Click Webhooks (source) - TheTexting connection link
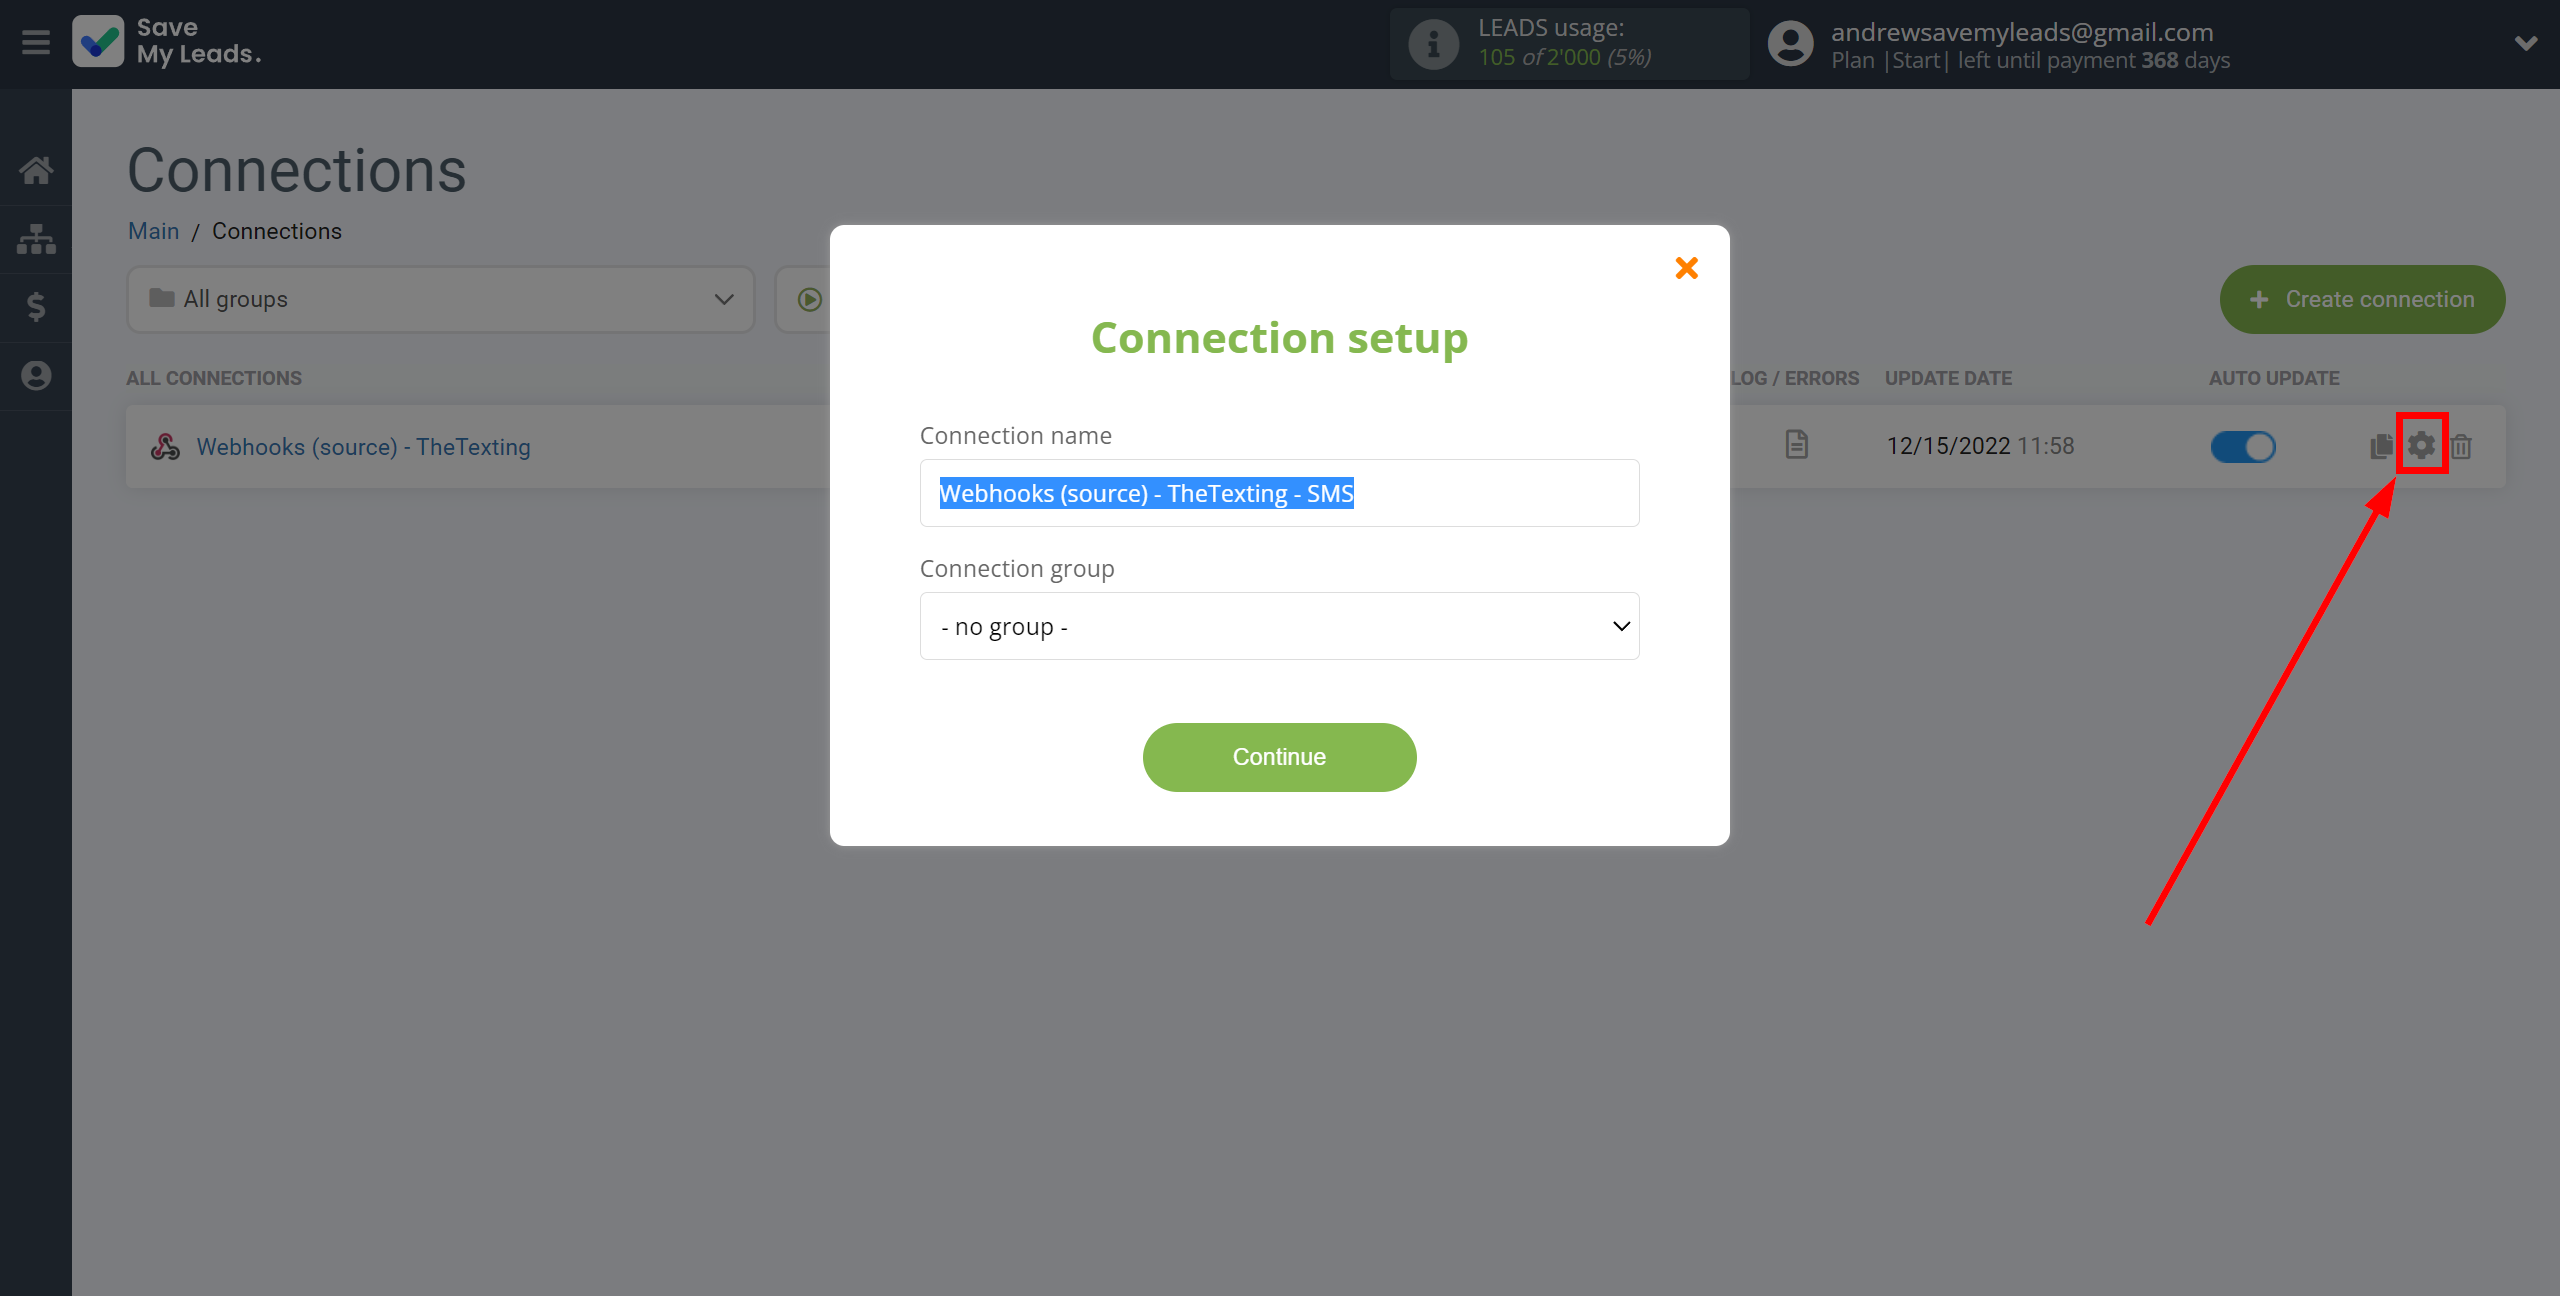 364,446
